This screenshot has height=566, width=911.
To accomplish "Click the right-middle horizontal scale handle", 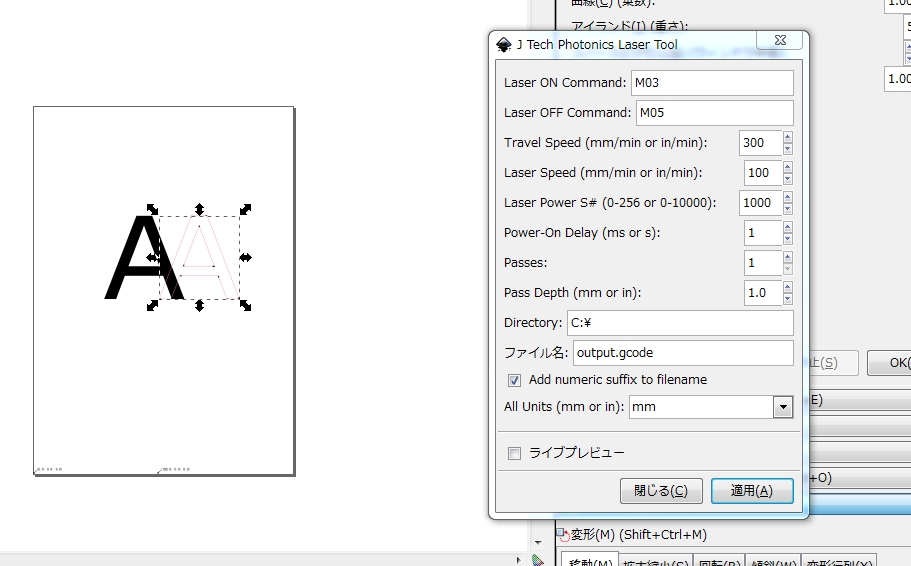I will click(x=246, y=257).
